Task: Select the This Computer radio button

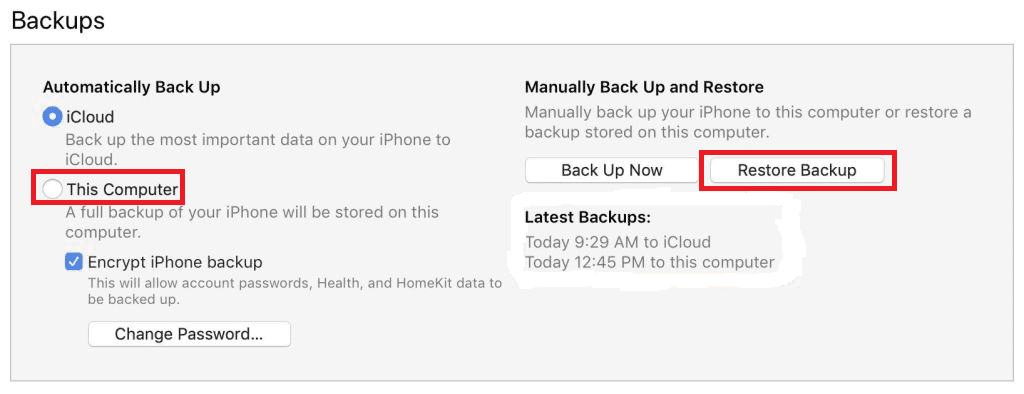Action: 52,189
